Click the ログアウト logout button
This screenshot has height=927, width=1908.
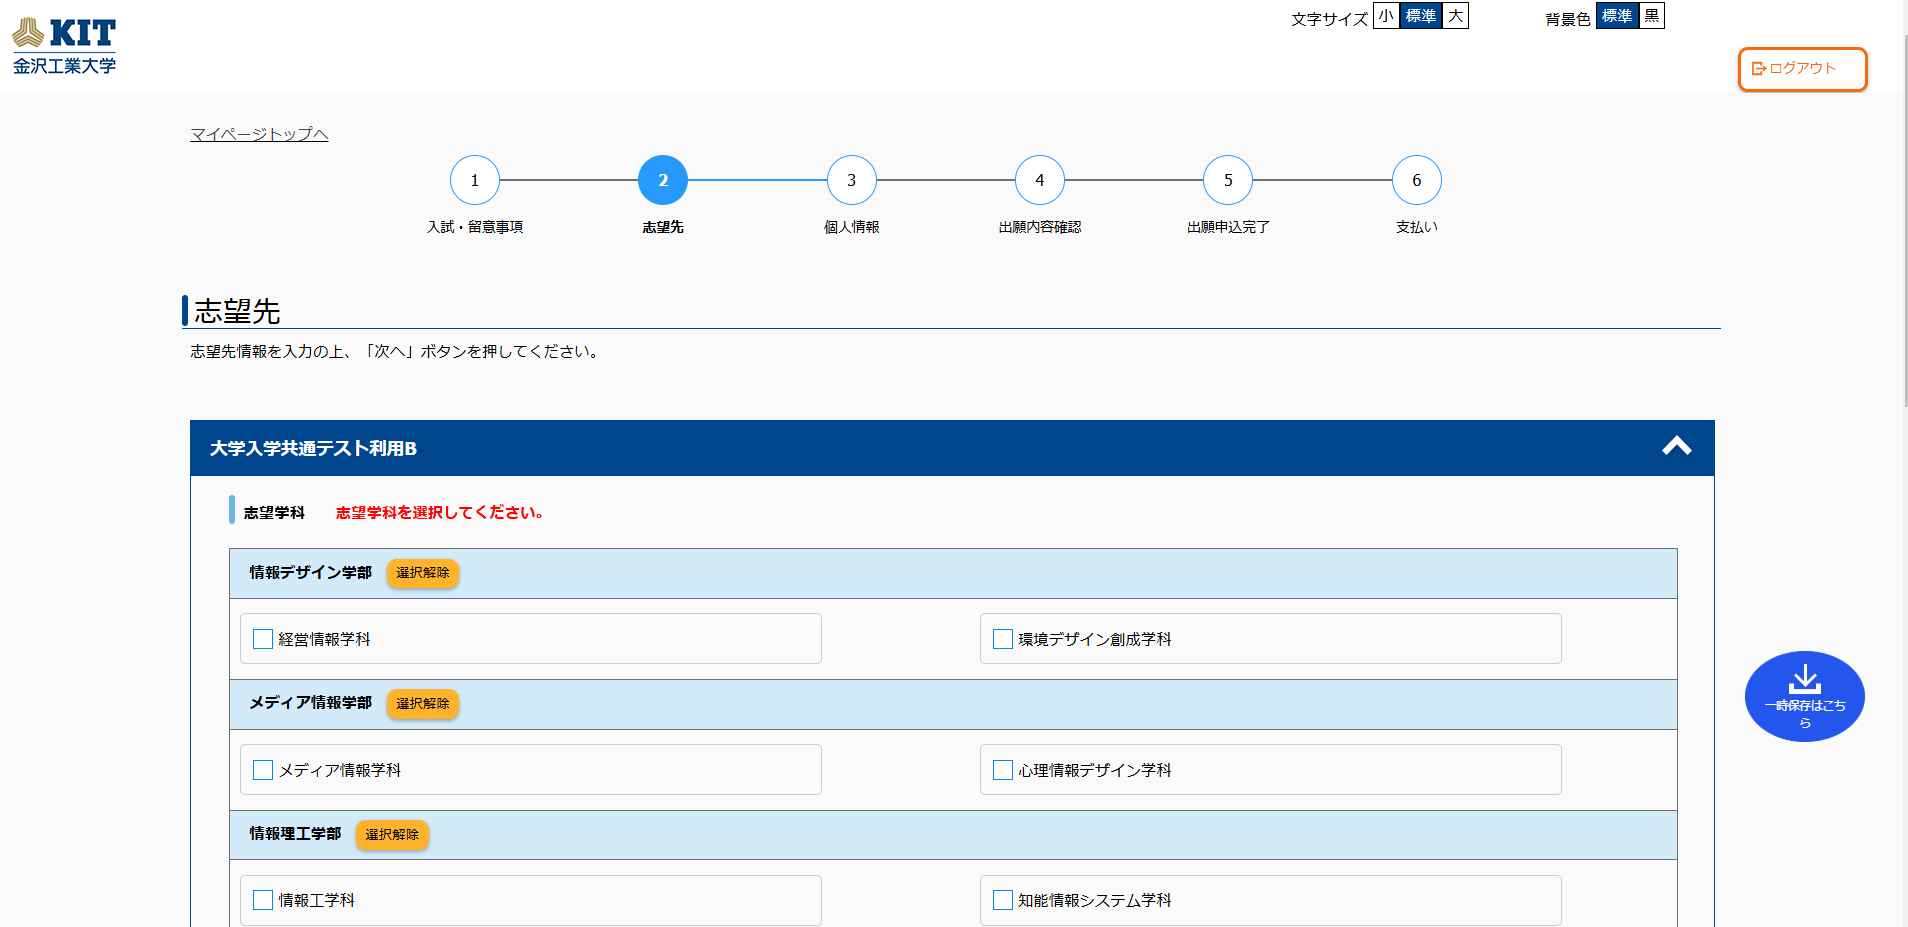tap(1802, 69)
